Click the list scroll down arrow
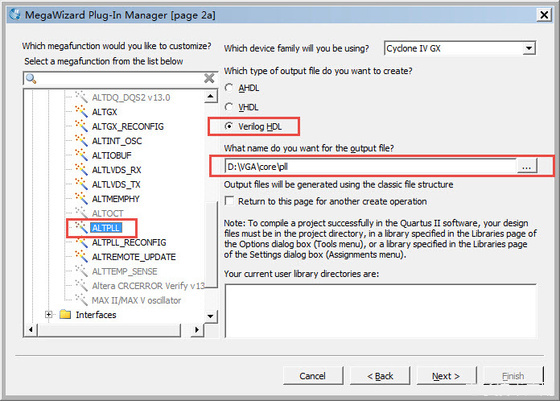 coord(210,316)
